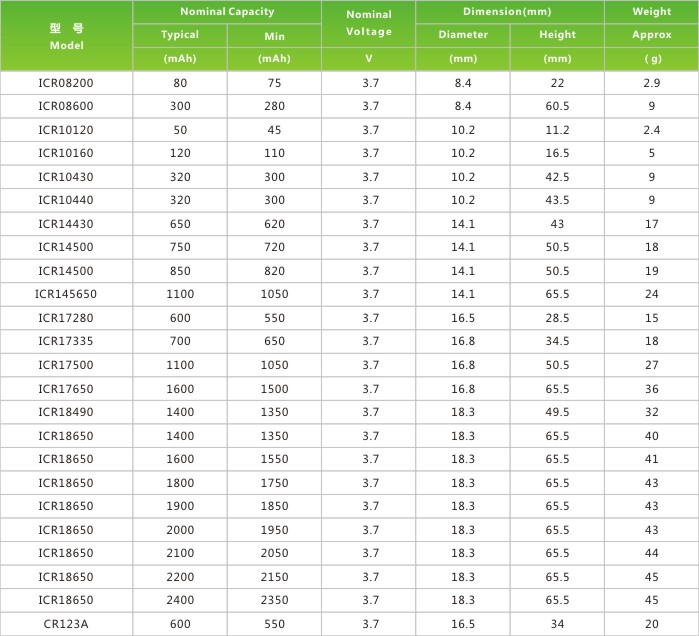Click the Nominal Voltage header
The width and height of the screenshot is (699, 636).
tap(368, 23)
